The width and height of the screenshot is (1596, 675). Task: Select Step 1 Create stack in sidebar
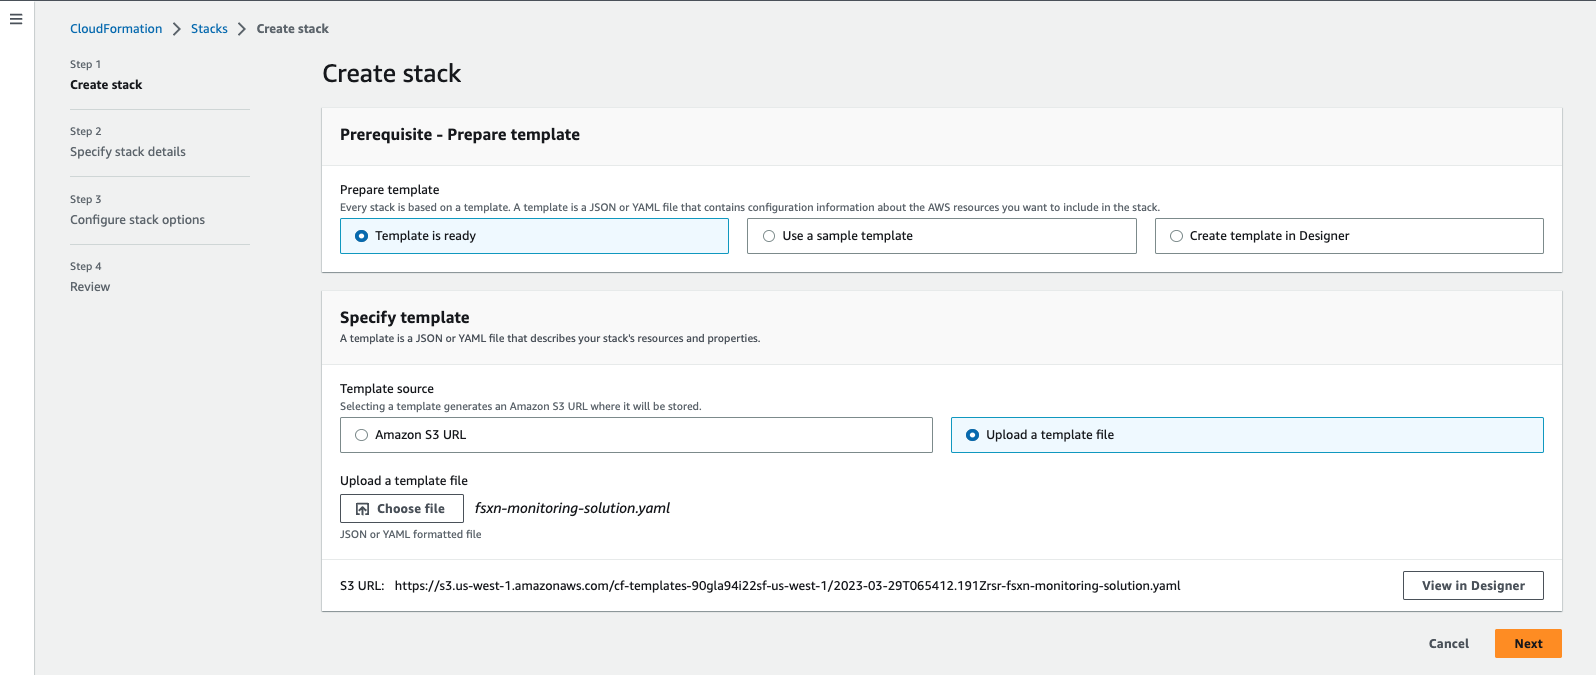(106, 85)
